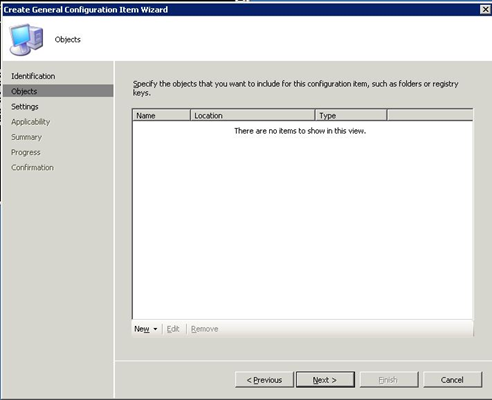Image resolution: width=492 pixels, height=400 pixels.
Task: Click the Previous button
Action: tap(264, 380)
